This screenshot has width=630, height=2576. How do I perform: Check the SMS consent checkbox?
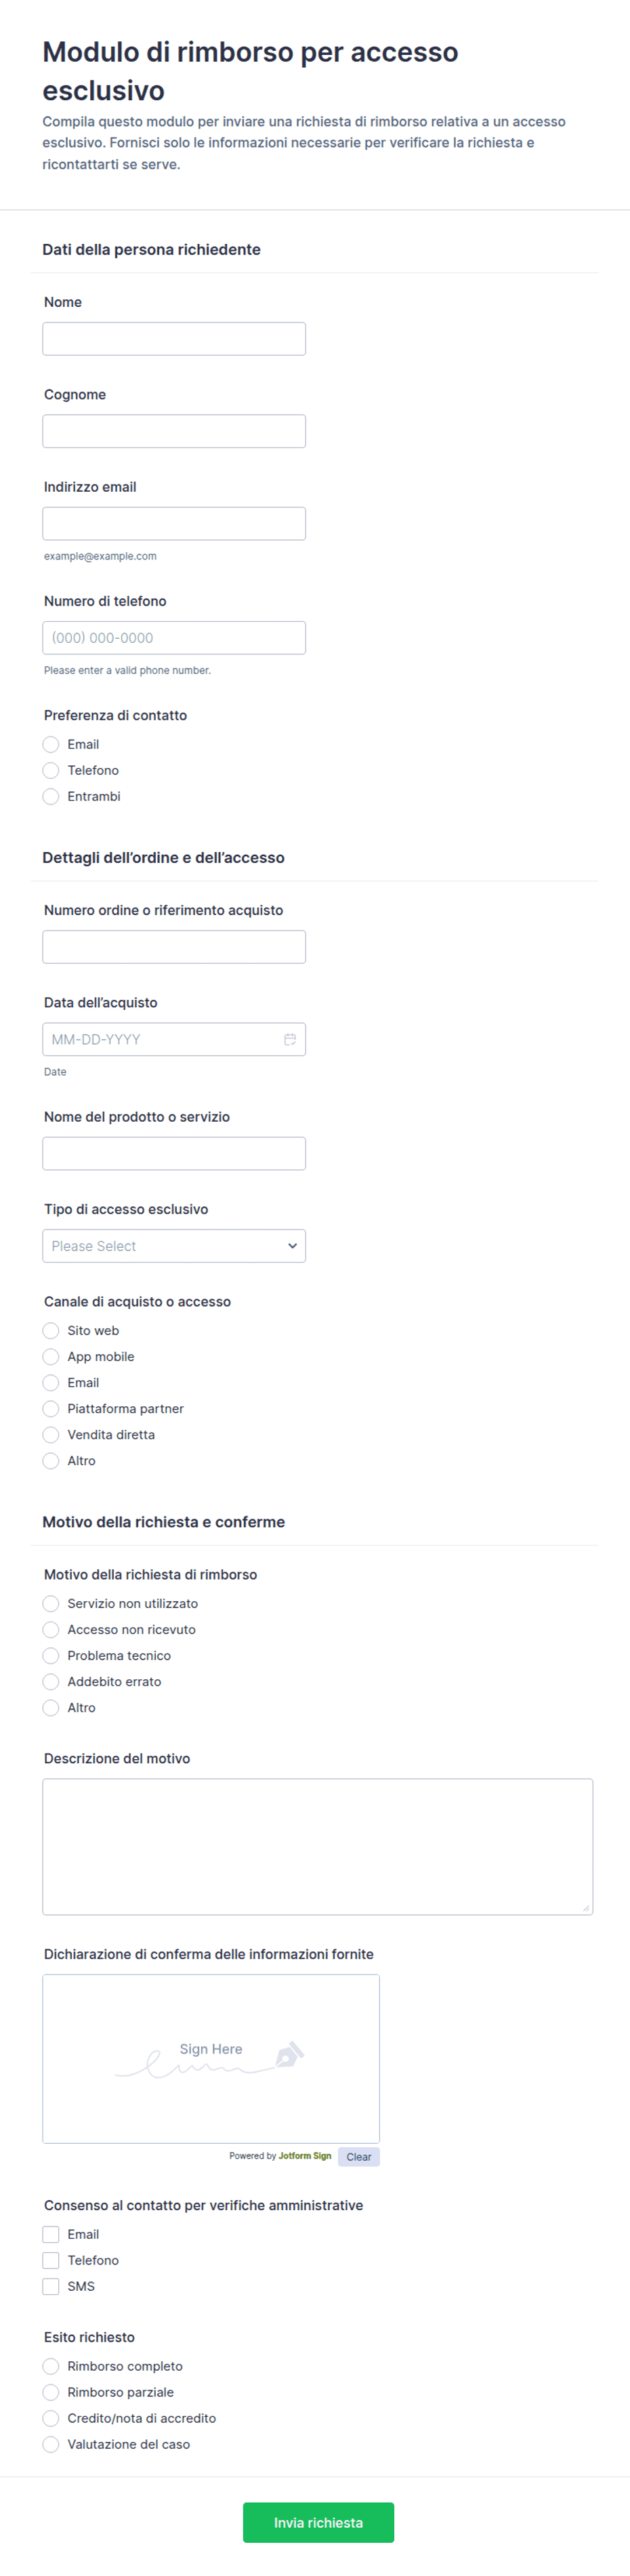coord(51,2286)
